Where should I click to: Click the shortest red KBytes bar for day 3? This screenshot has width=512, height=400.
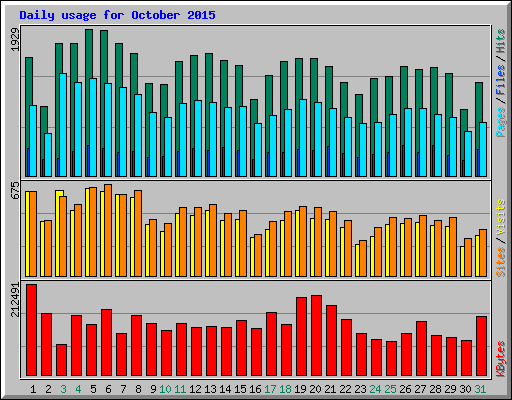(61, 360)
